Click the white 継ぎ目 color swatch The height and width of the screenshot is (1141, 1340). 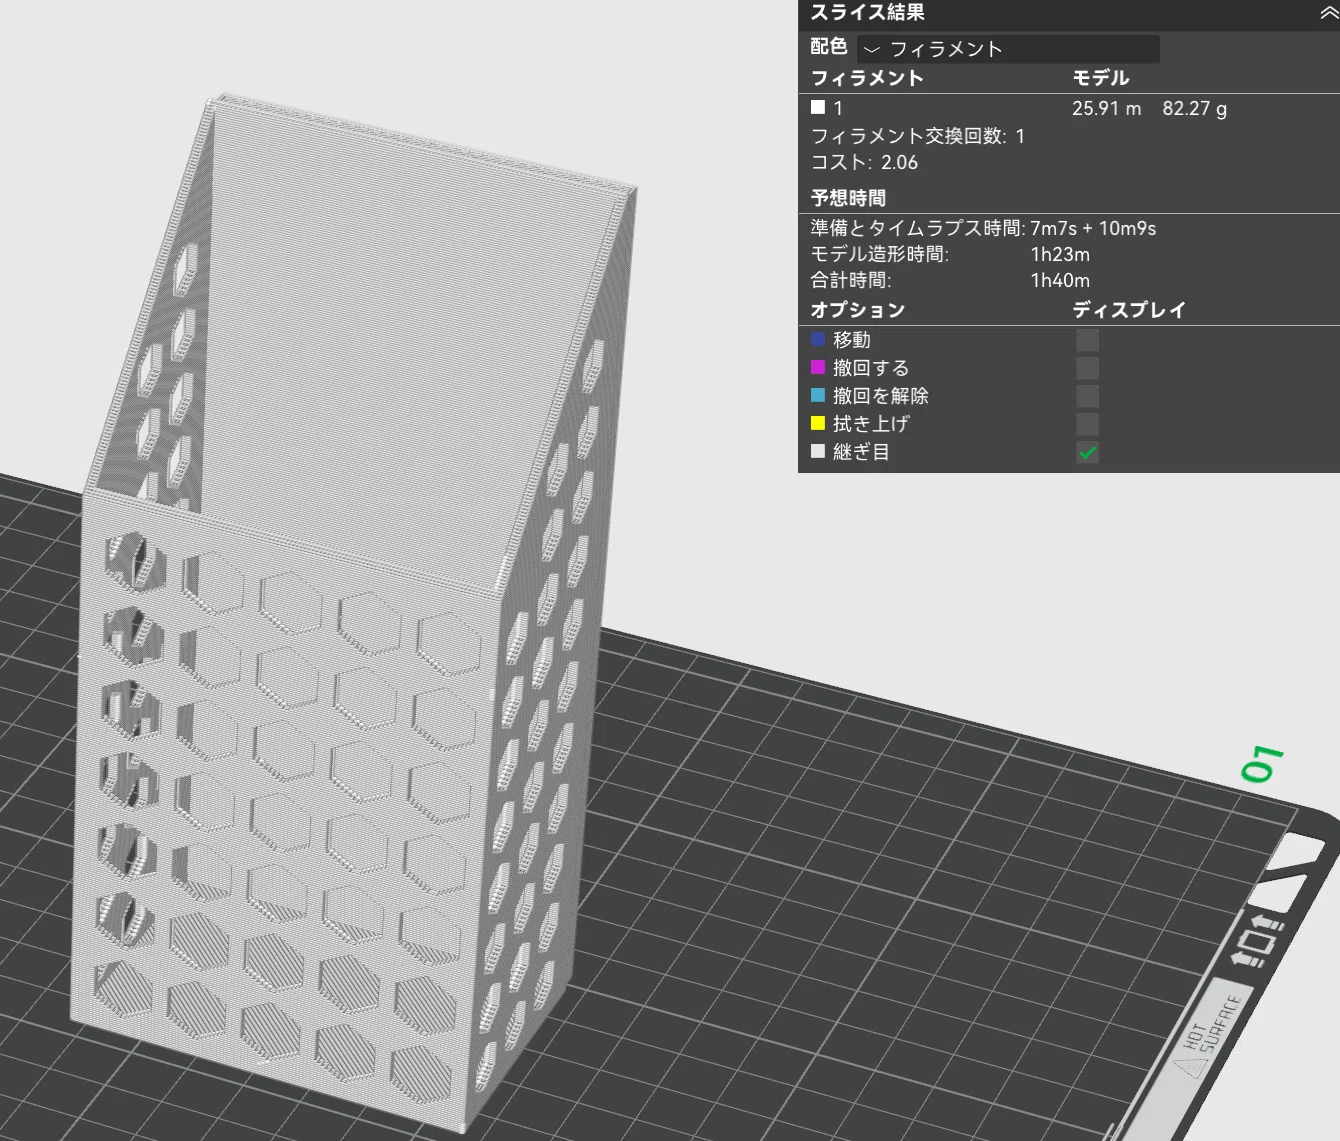818,452
